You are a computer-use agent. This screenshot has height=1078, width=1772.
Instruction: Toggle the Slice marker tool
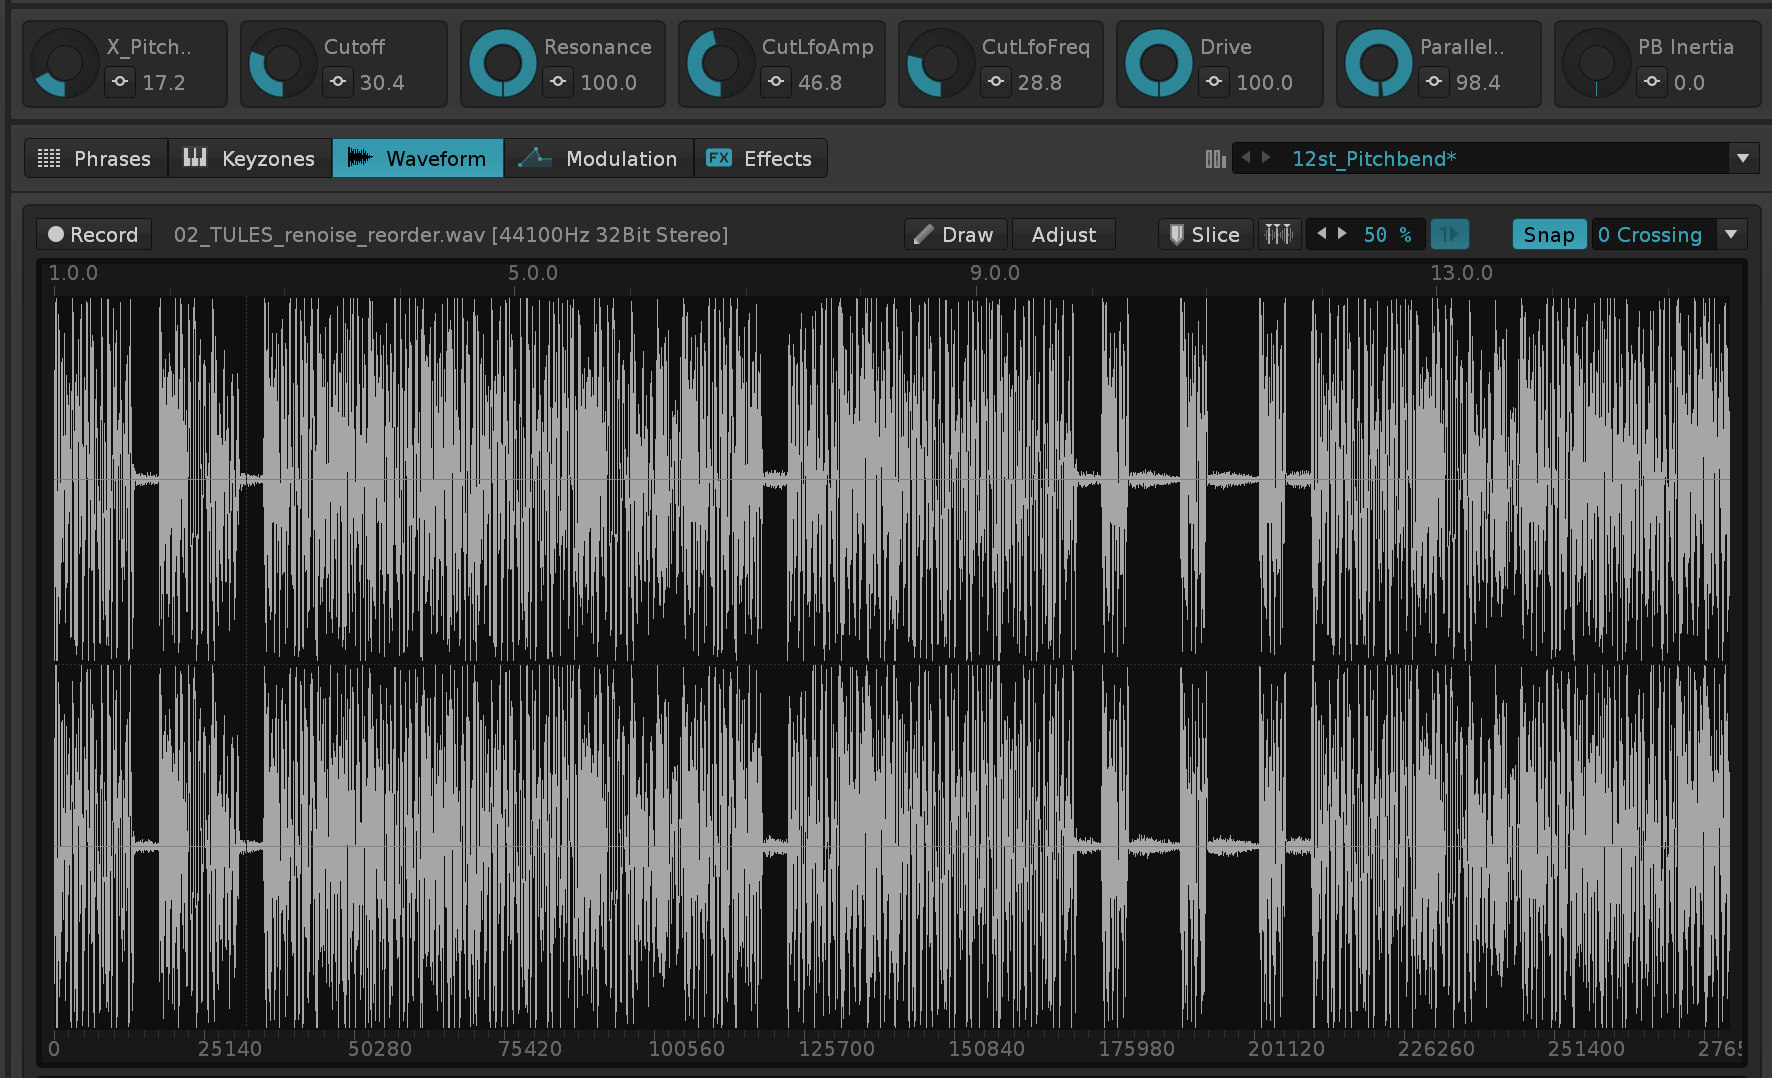click(x=1205, y=234)
